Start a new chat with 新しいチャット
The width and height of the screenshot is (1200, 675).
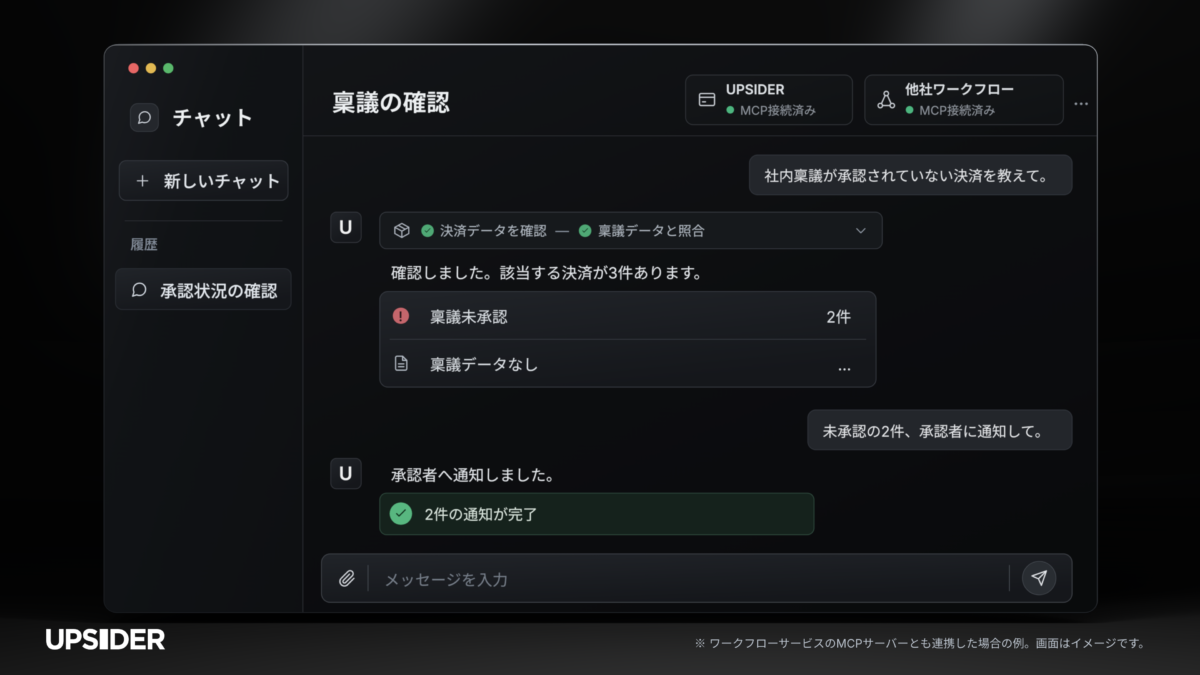coord(203,181)
